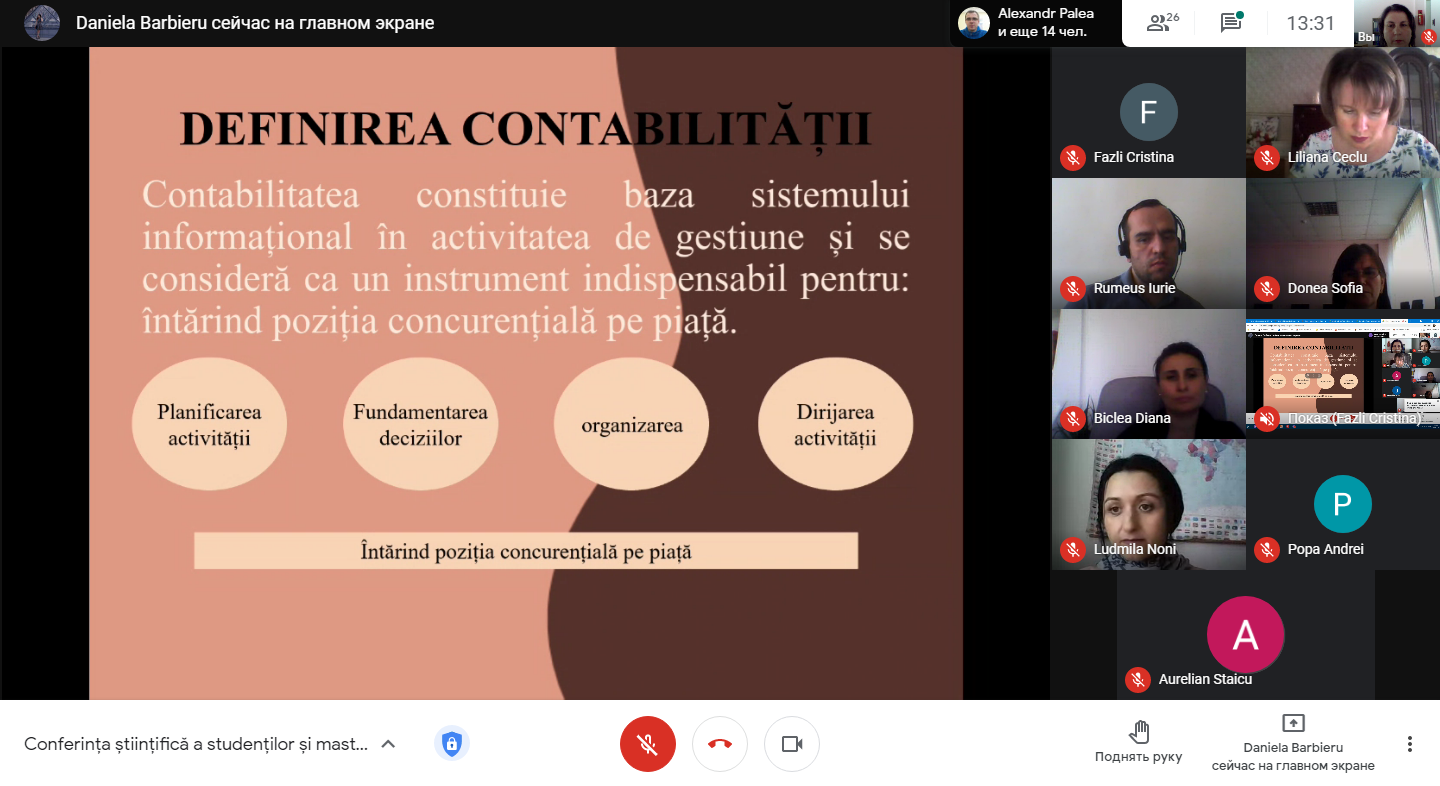This screenshot has width=1440, height=786.
Task: Select Liliana Ceclu video tile
Action: [1342, 112]
